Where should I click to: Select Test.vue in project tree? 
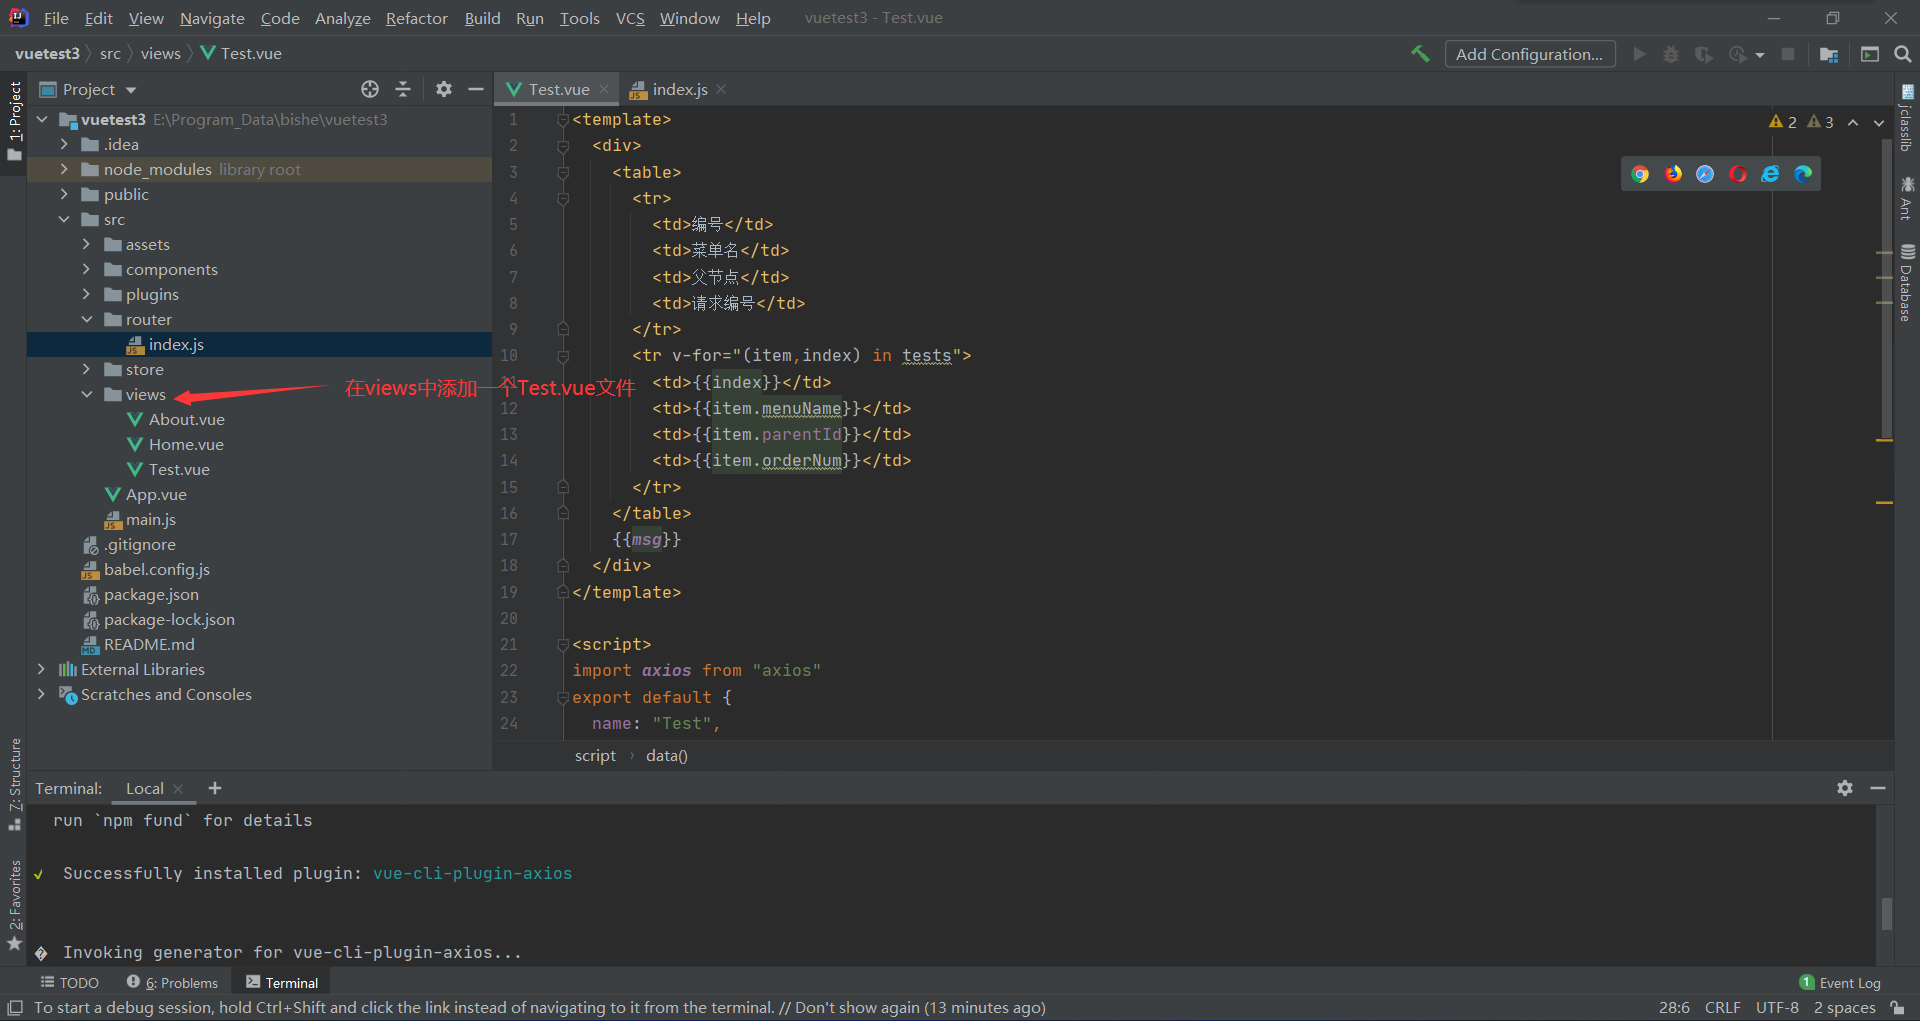(x=179, y=469)
